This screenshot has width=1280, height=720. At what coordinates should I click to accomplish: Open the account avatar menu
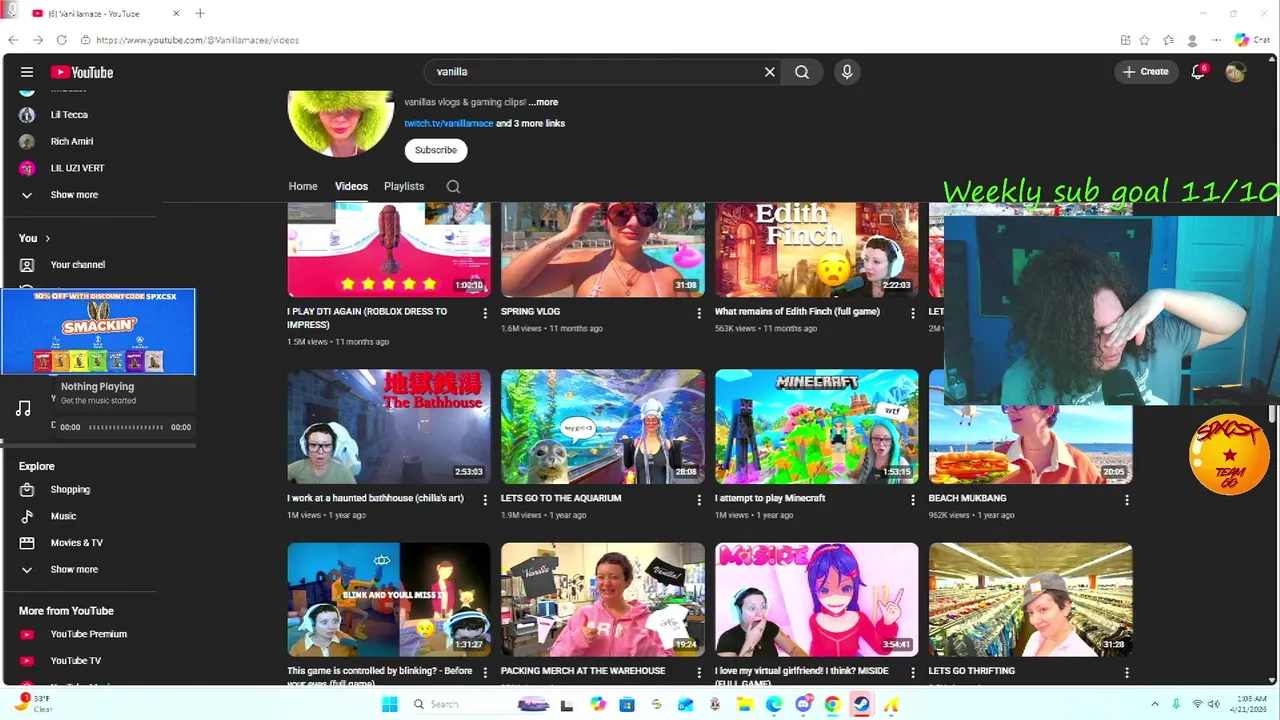click(1236, 72)
